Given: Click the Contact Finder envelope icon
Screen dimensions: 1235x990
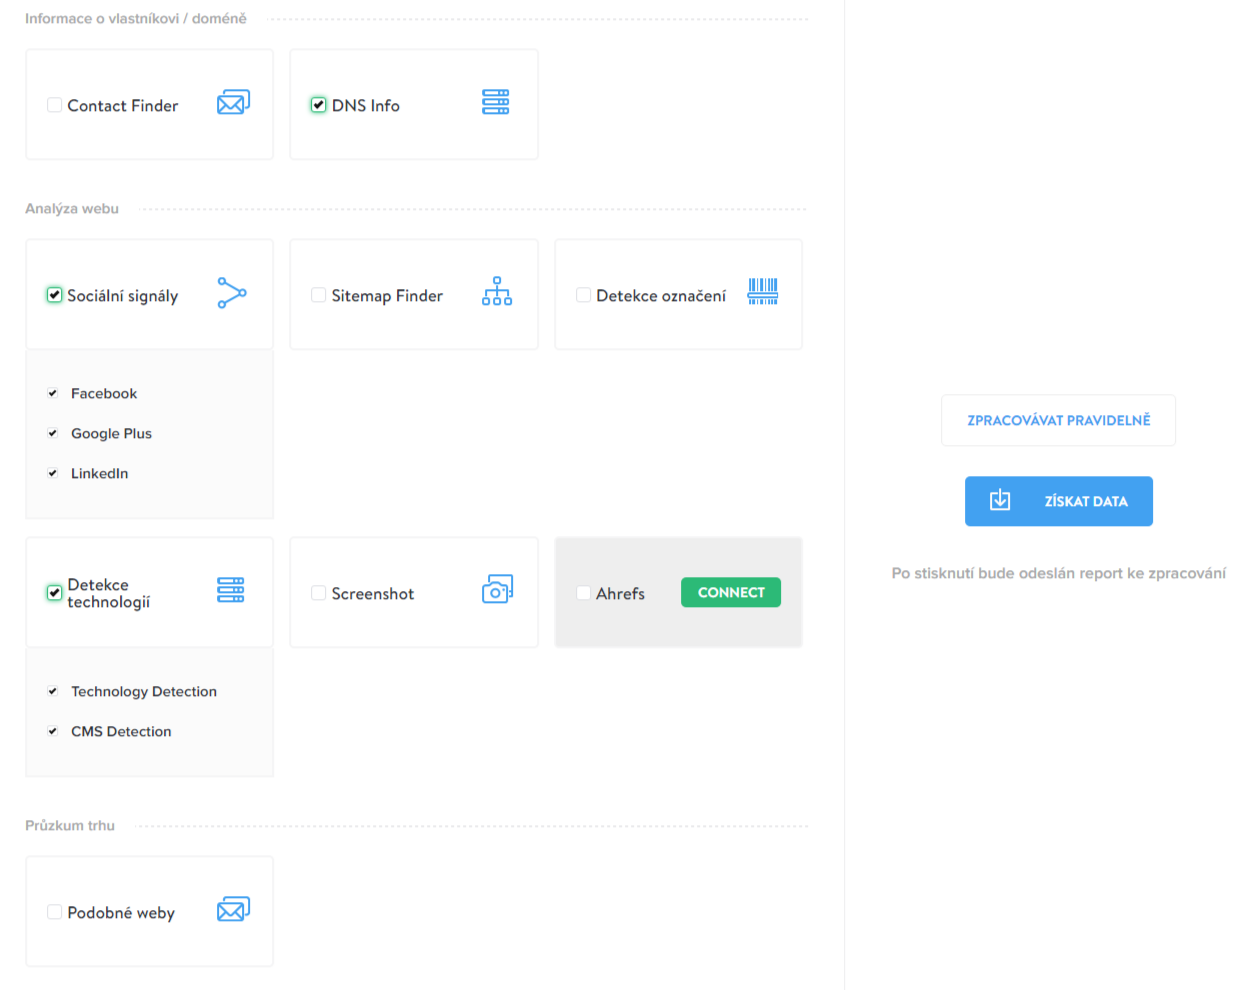Looking at the screenshot, I should (233, 103).
